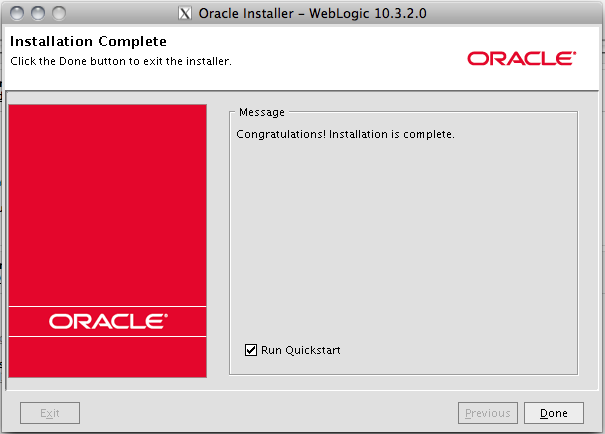The width and height of the screenshot is (605, 434).
Task: Click the 'Message' group label
Action: [262, 112]
